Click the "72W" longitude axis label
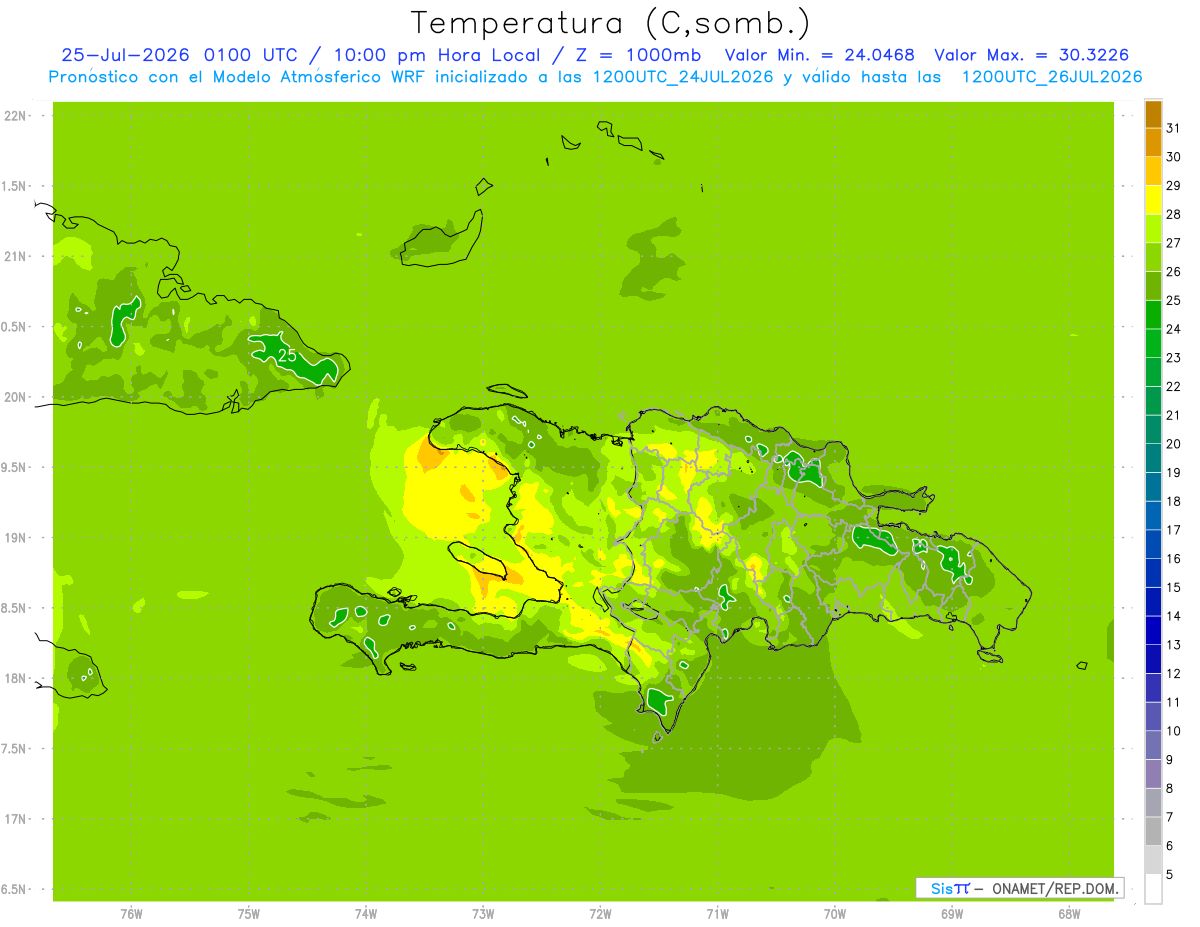 coord(600,914)
